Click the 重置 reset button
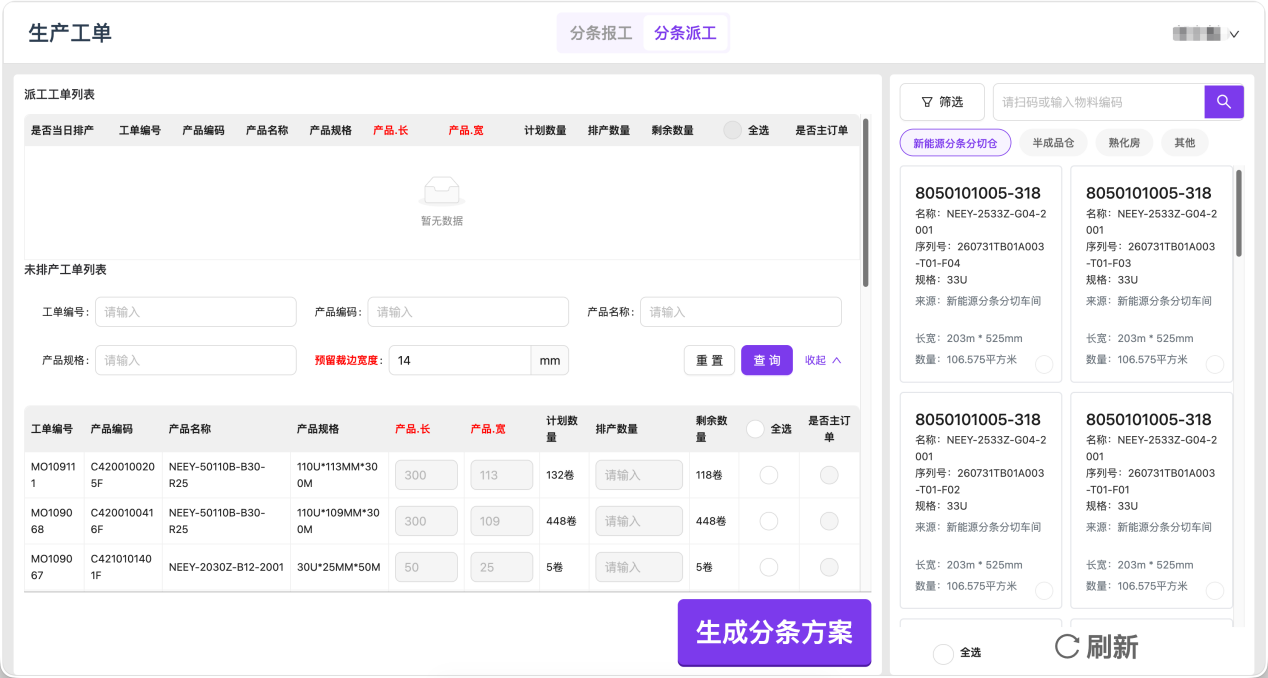This screenshot has width=1268, height=678. point(709,360)
